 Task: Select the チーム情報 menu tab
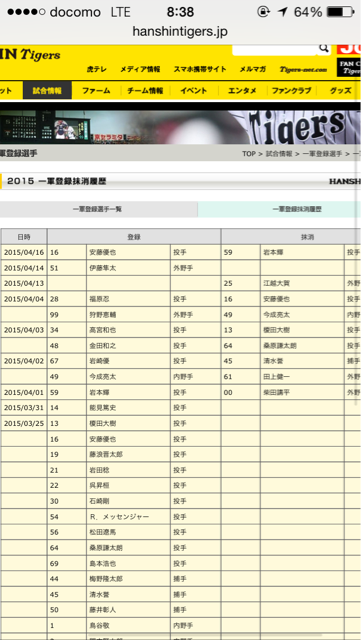point(145,90)
